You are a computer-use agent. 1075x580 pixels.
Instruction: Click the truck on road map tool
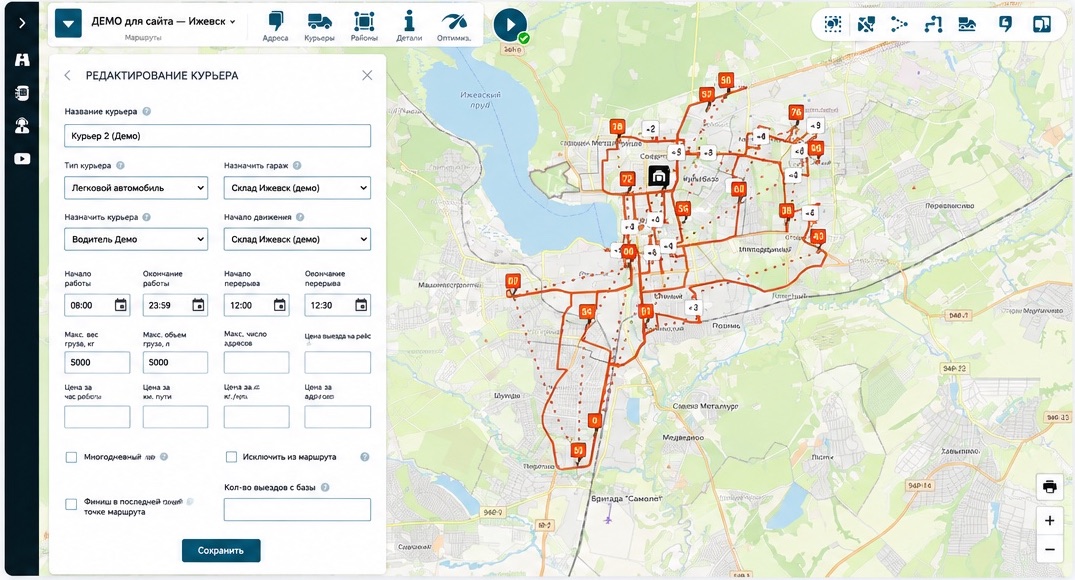click(x=967, y=25)
